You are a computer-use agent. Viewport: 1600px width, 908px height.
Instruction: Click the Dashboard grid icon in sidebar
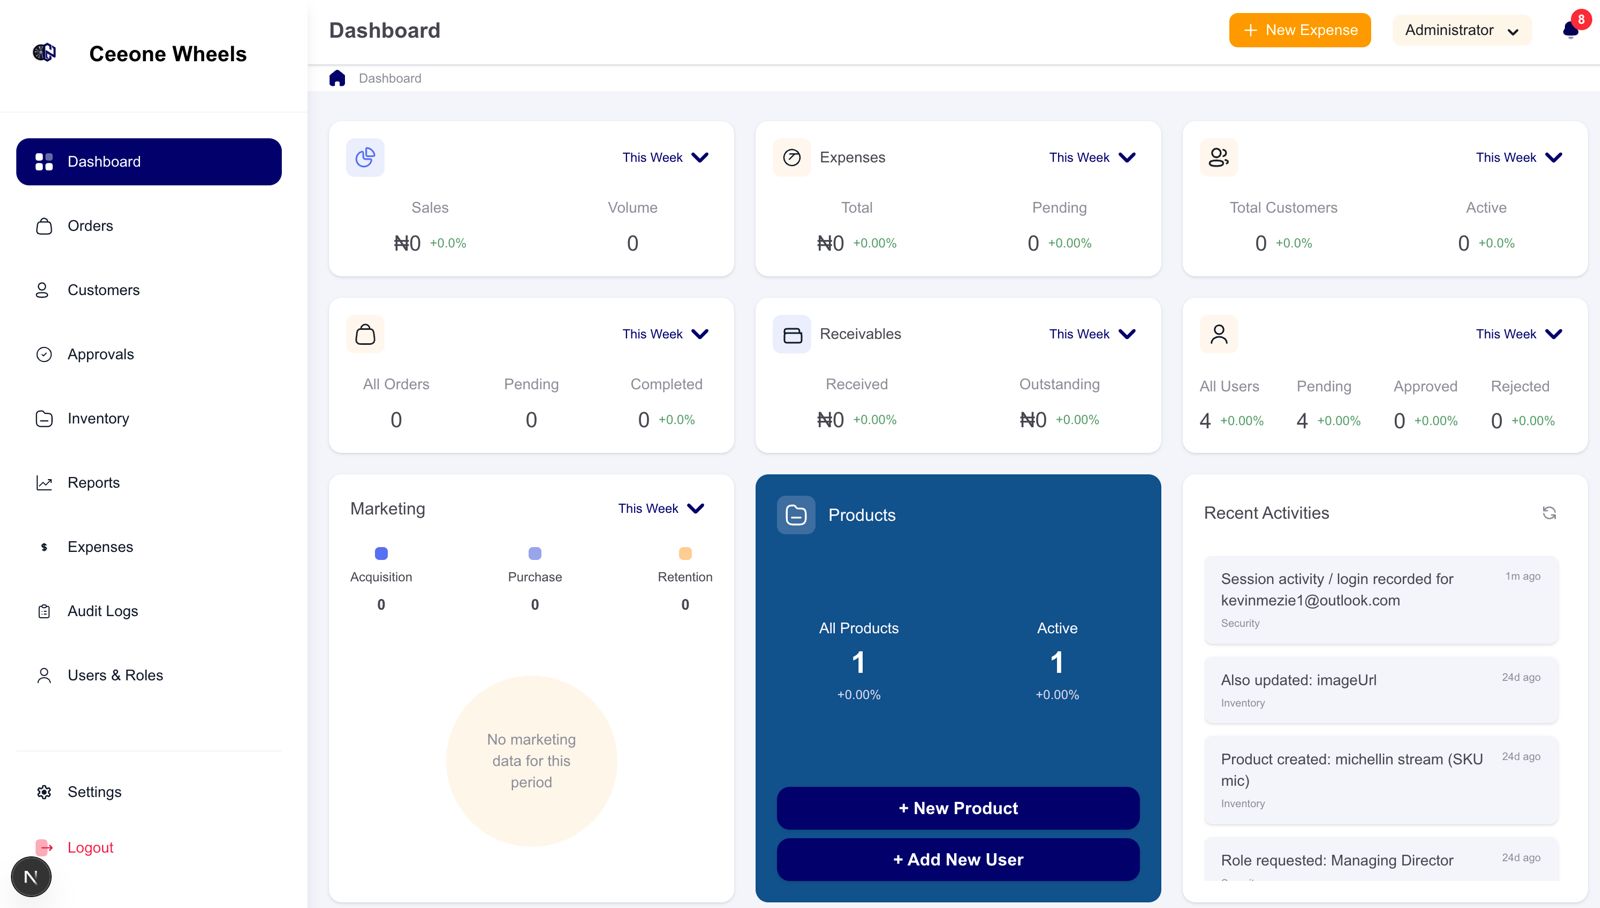[44, 162]
